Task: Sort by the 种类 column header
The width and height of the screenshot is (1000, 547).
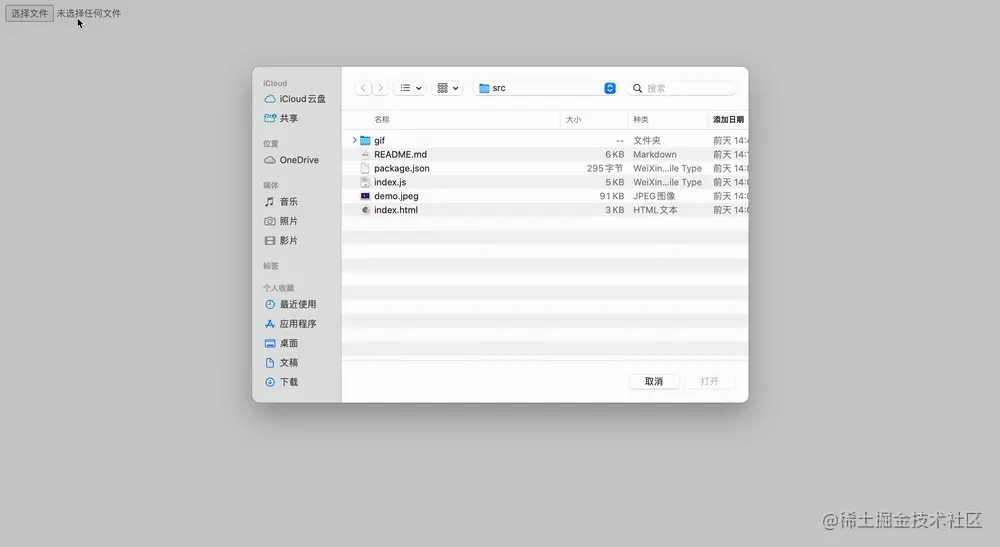Action: [x=641, y=119]
